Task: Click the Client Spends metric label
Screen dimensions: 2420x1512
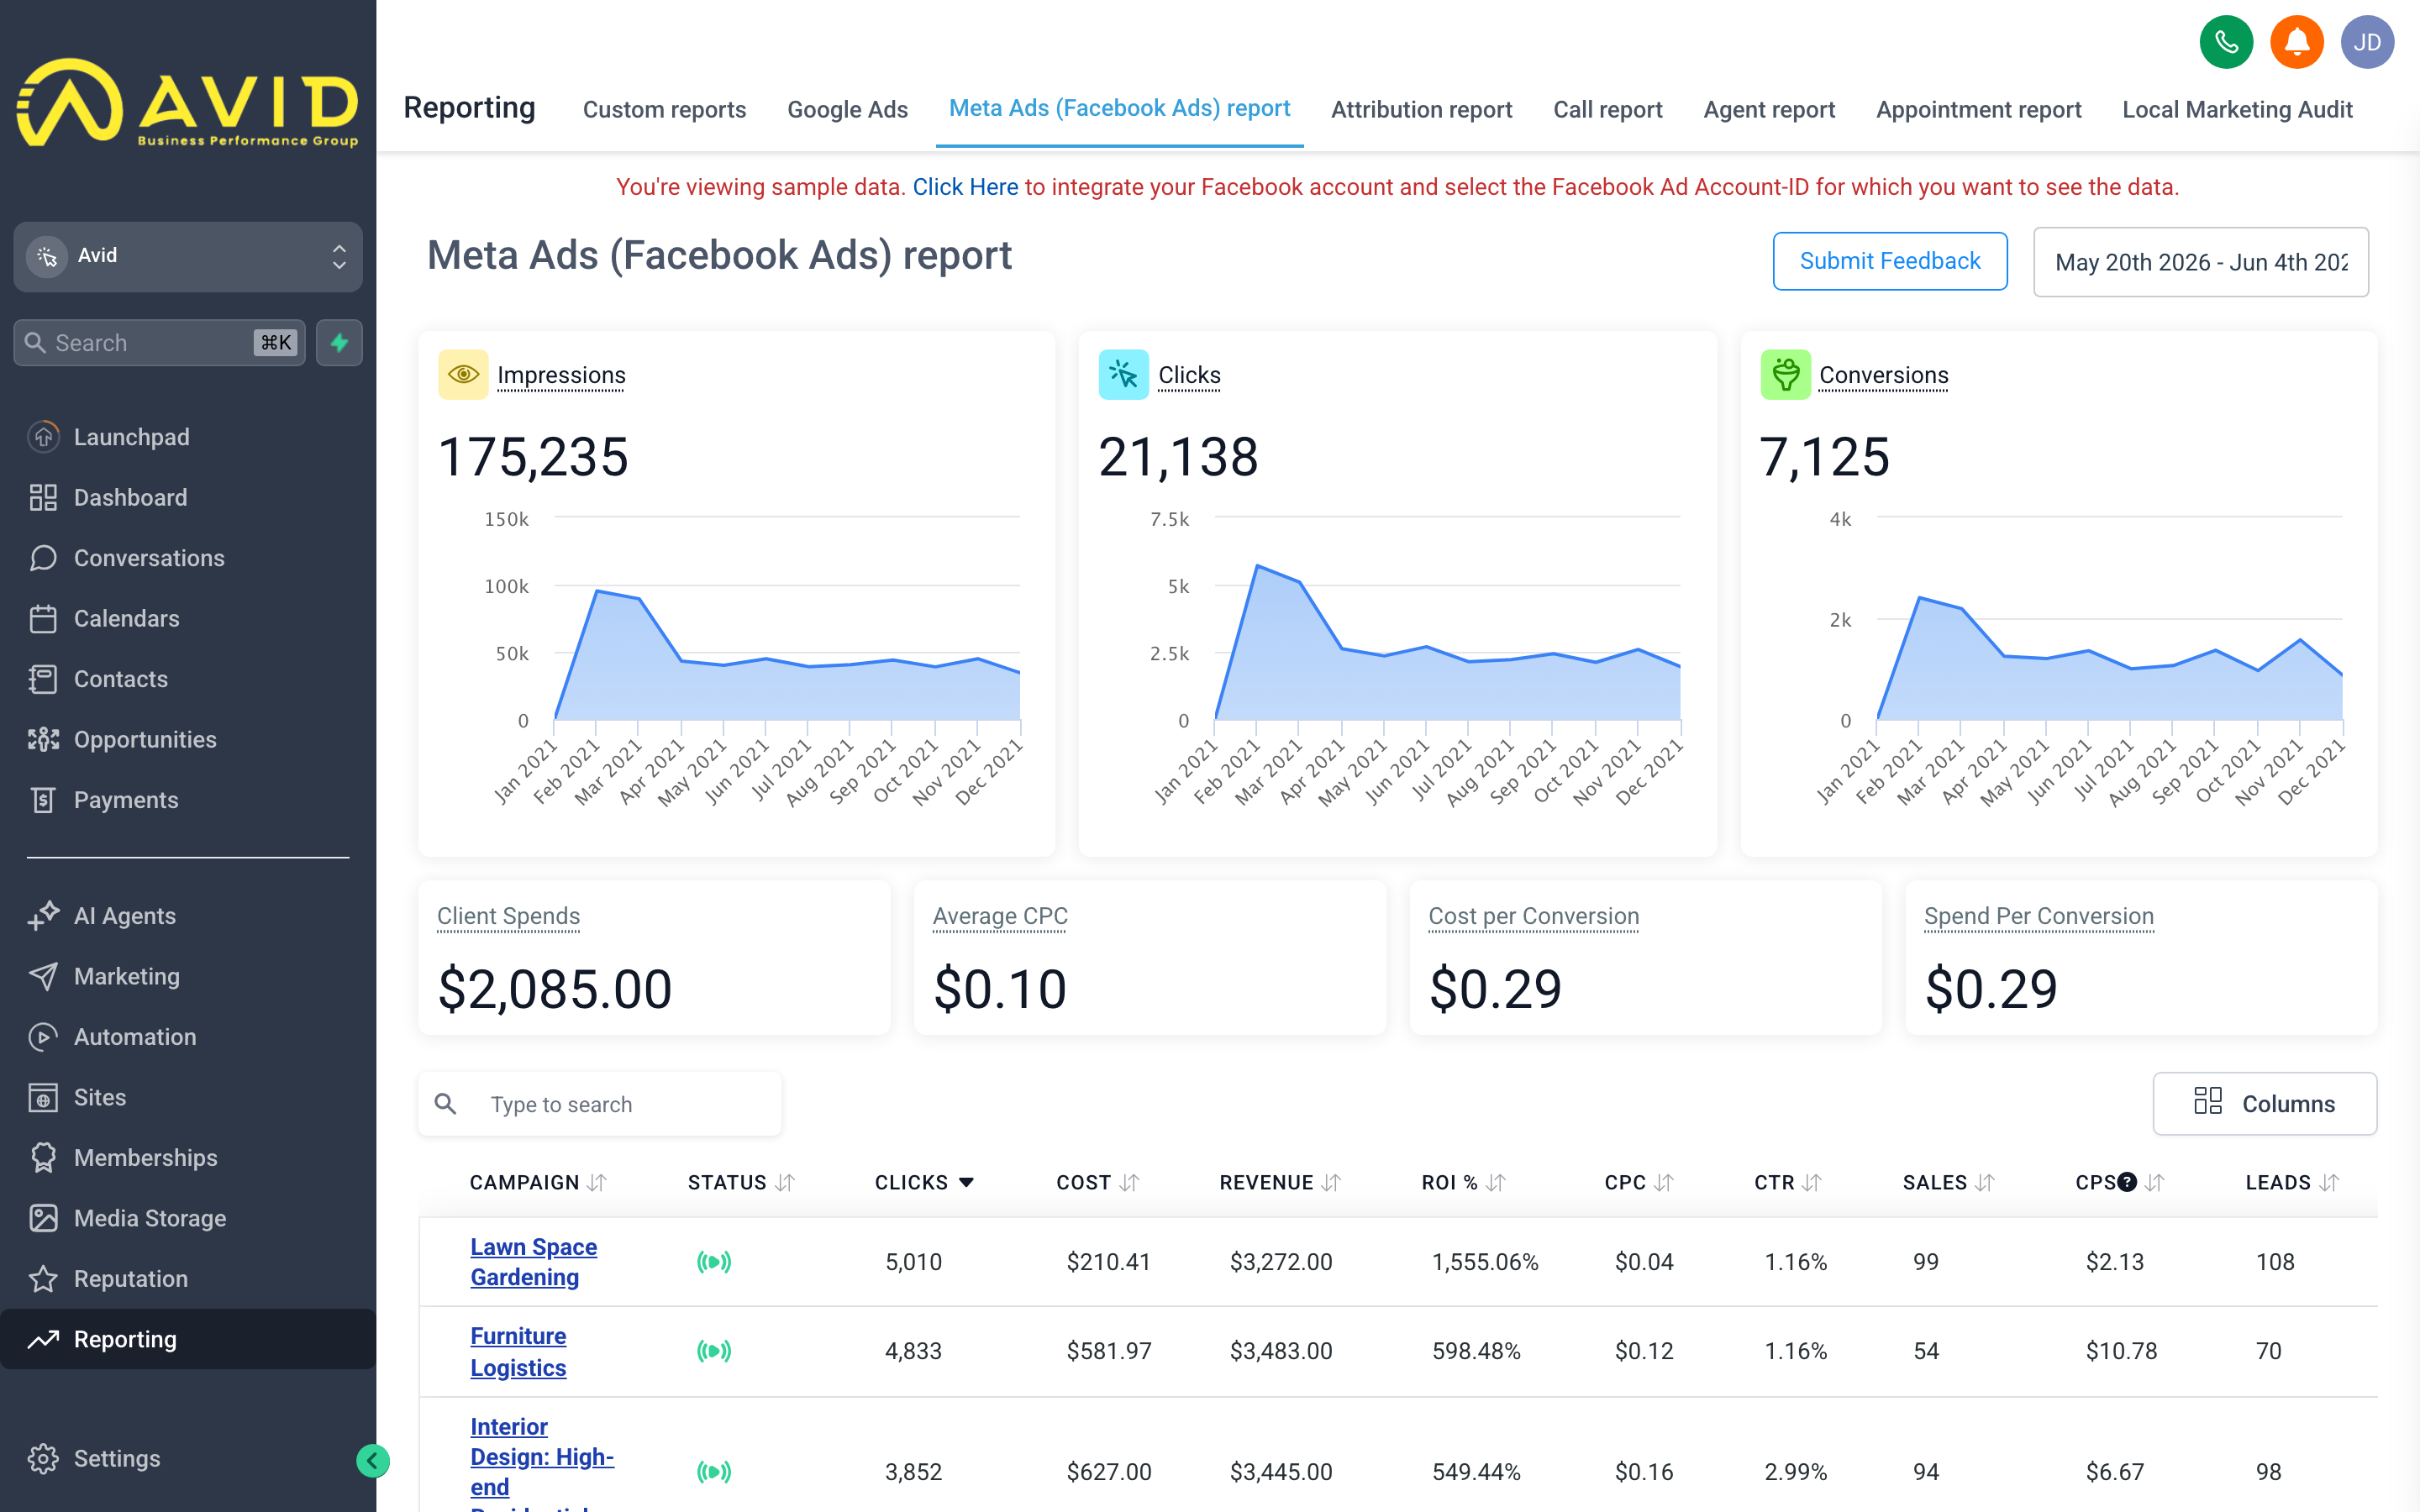Action: [x=508, y=916]
